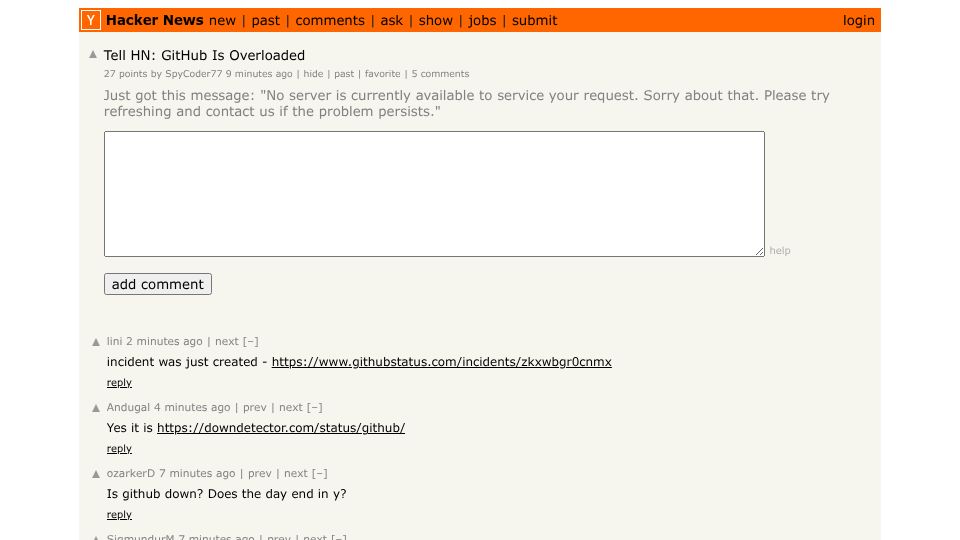Open the 'new' page in the header
Screen dimensions: 960x540
(x=222, y=21)
